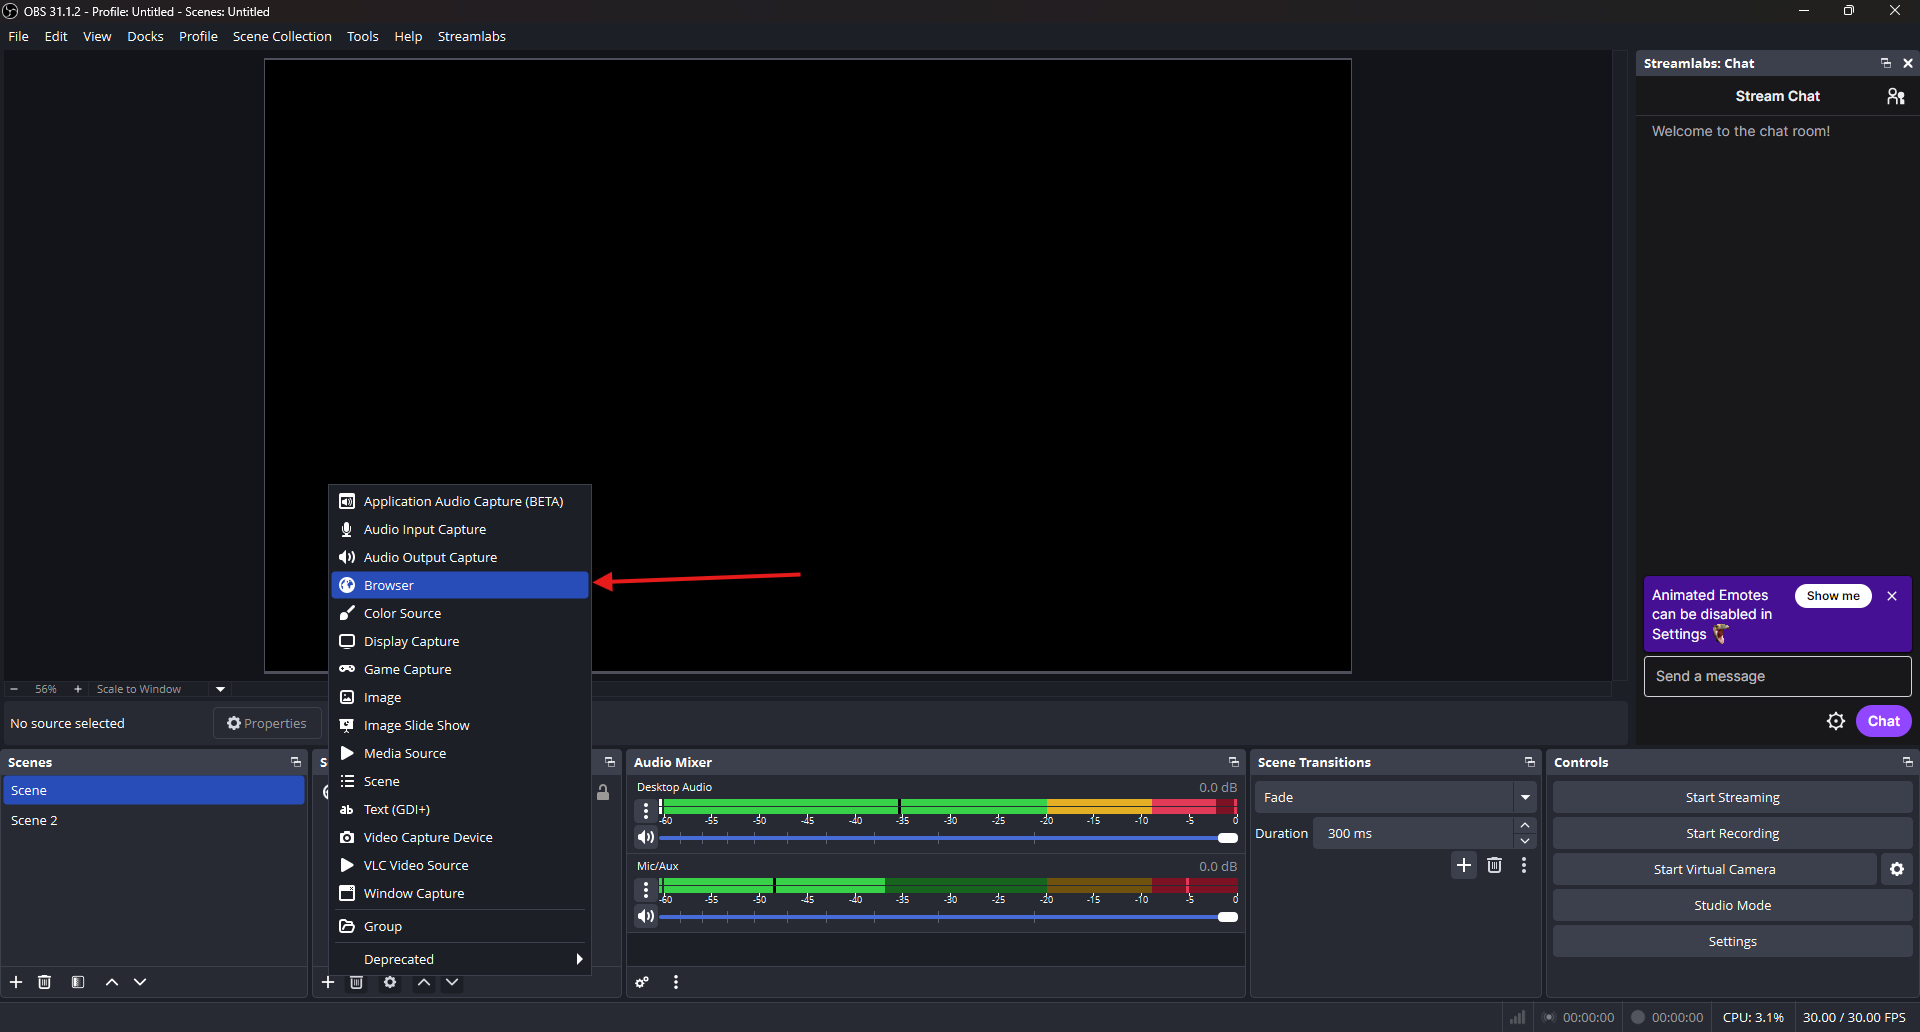Open scene filters with the filter icon

coord(78,982)
